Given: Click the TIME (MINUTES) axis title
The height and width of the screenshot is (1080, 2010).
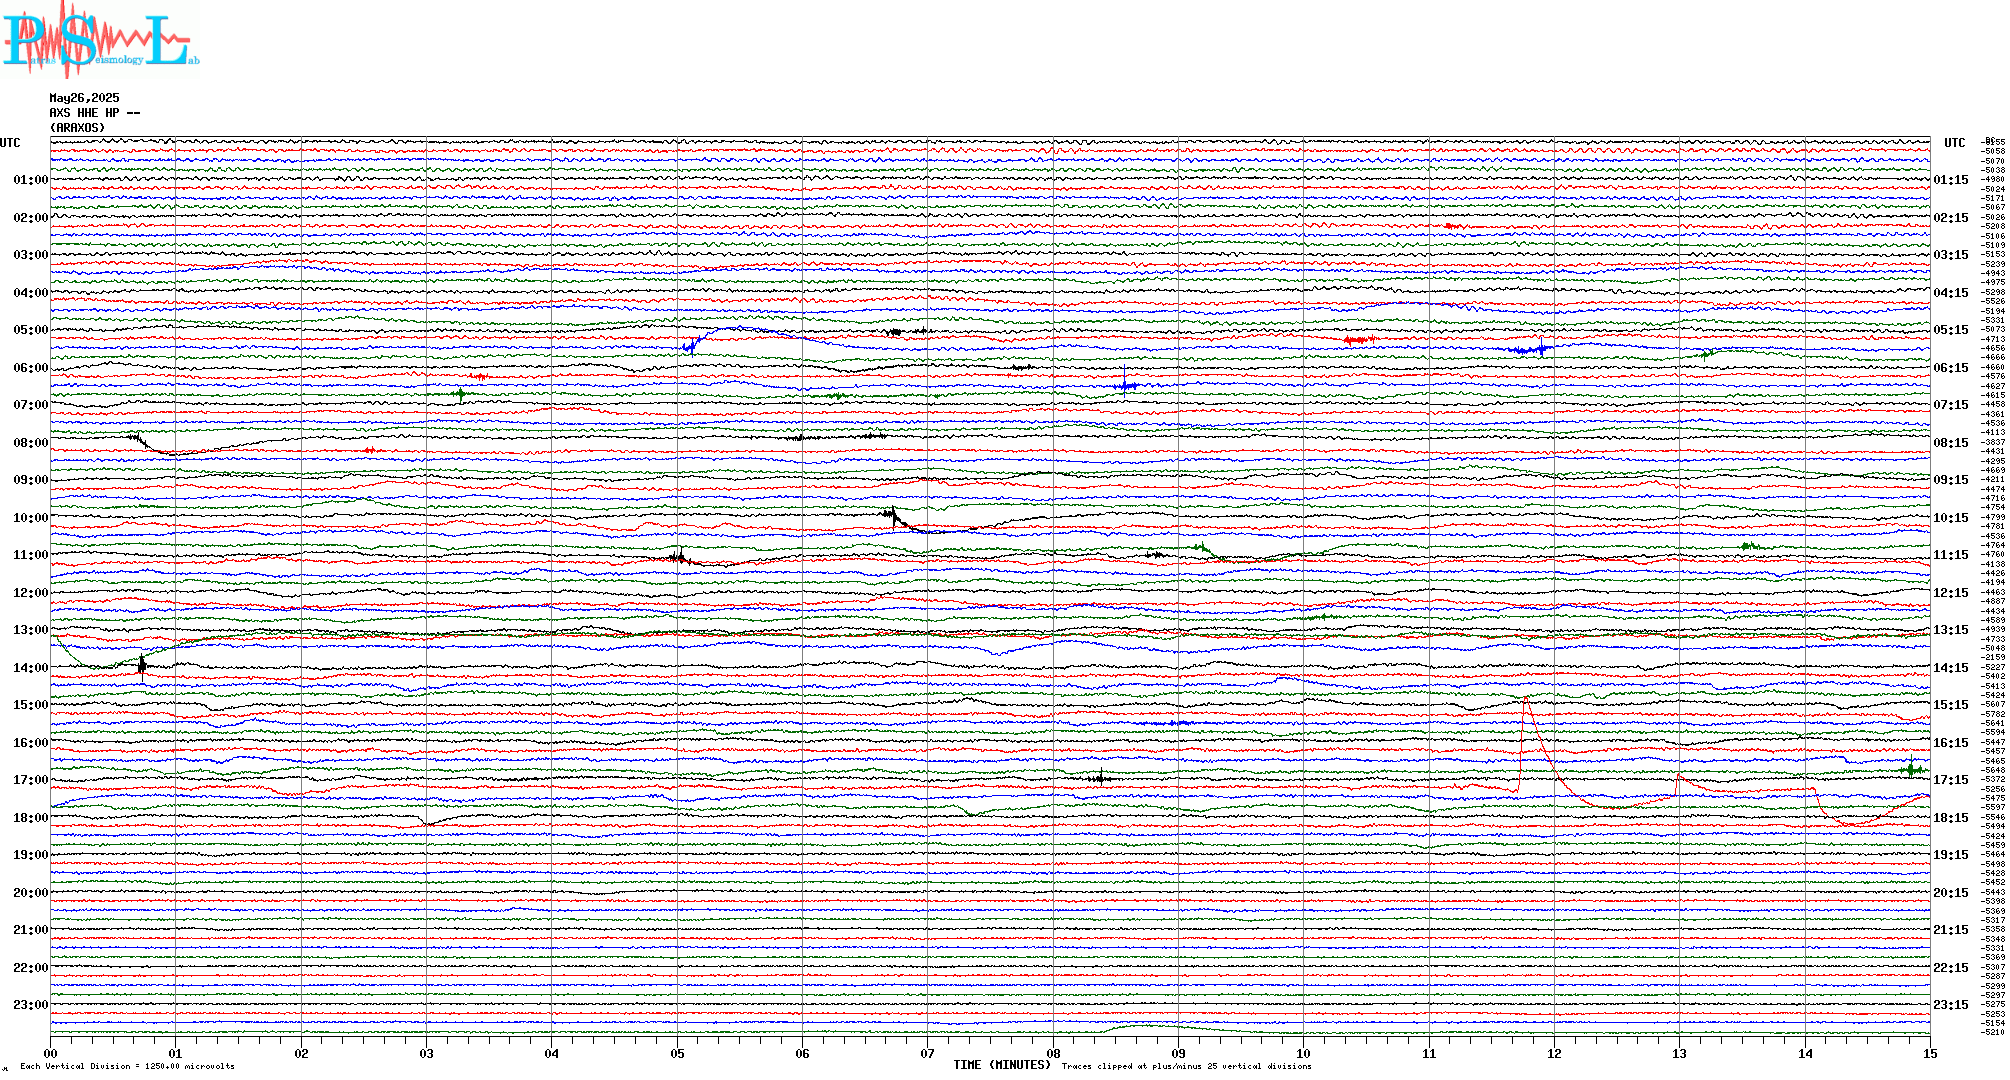Looking at the screenshot, I should pyautogui.click(x=1002, y=1065).
